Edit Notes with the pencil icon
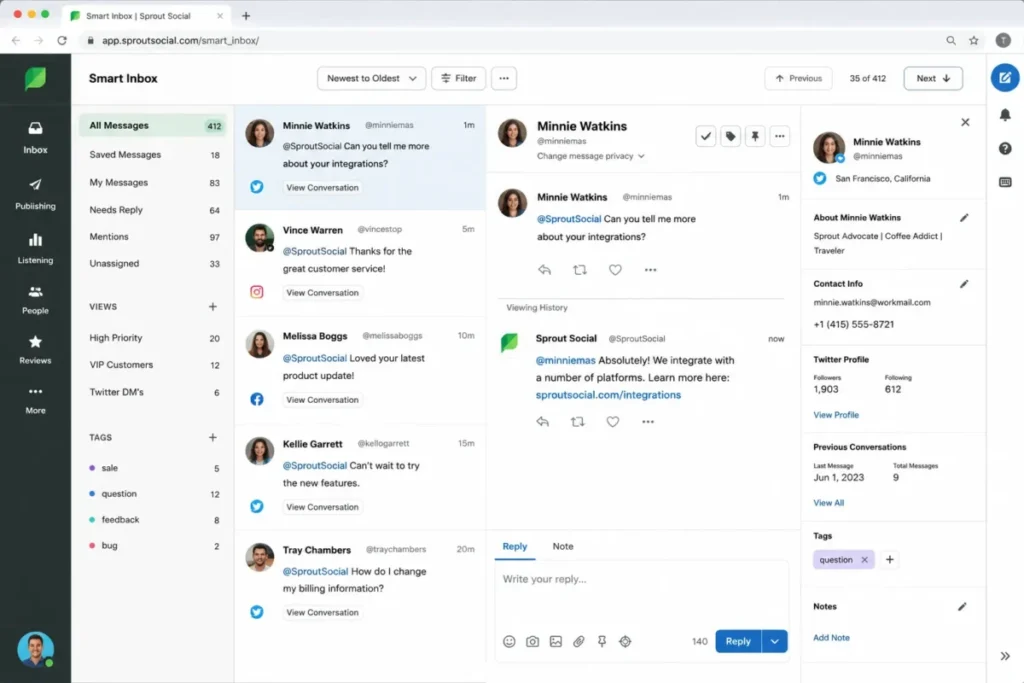 (x=962, y=607)
